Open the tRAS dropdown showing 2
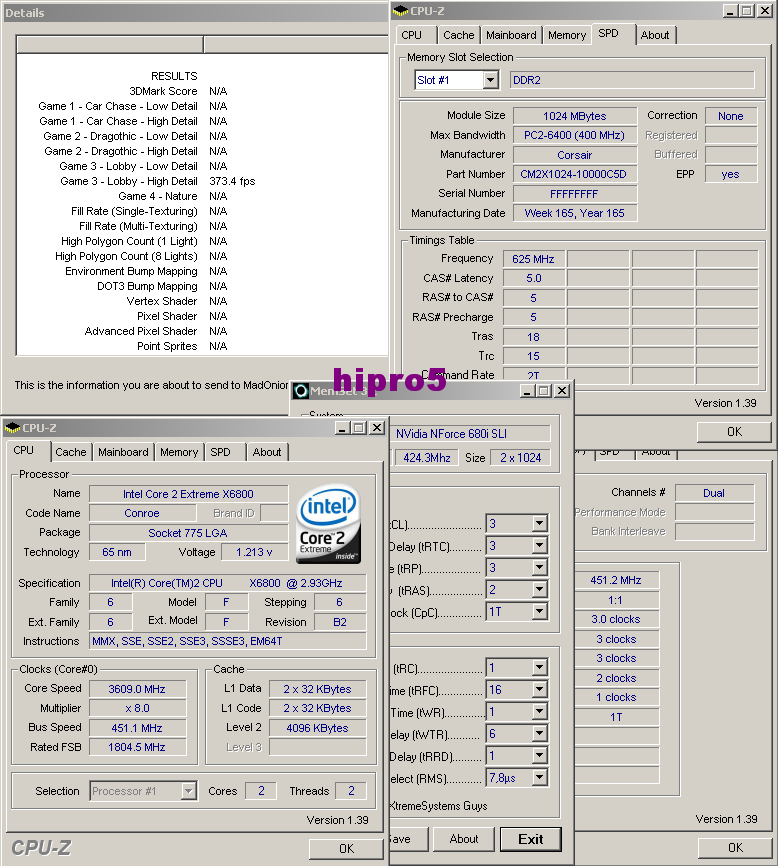 pyautogui.click(x=539, y=590)
